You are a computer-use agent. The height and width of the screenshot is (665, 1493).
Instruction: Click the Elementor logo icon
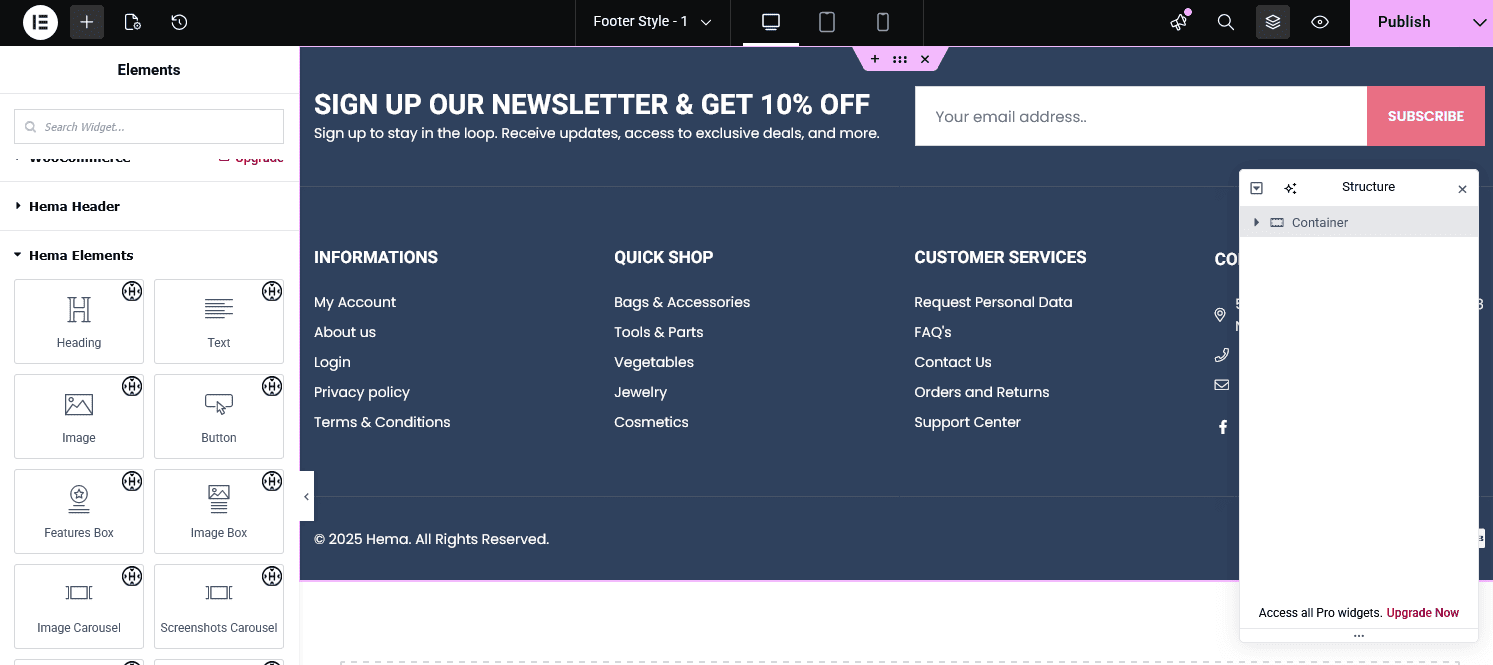pyautogui.click(x=40, y=22)
